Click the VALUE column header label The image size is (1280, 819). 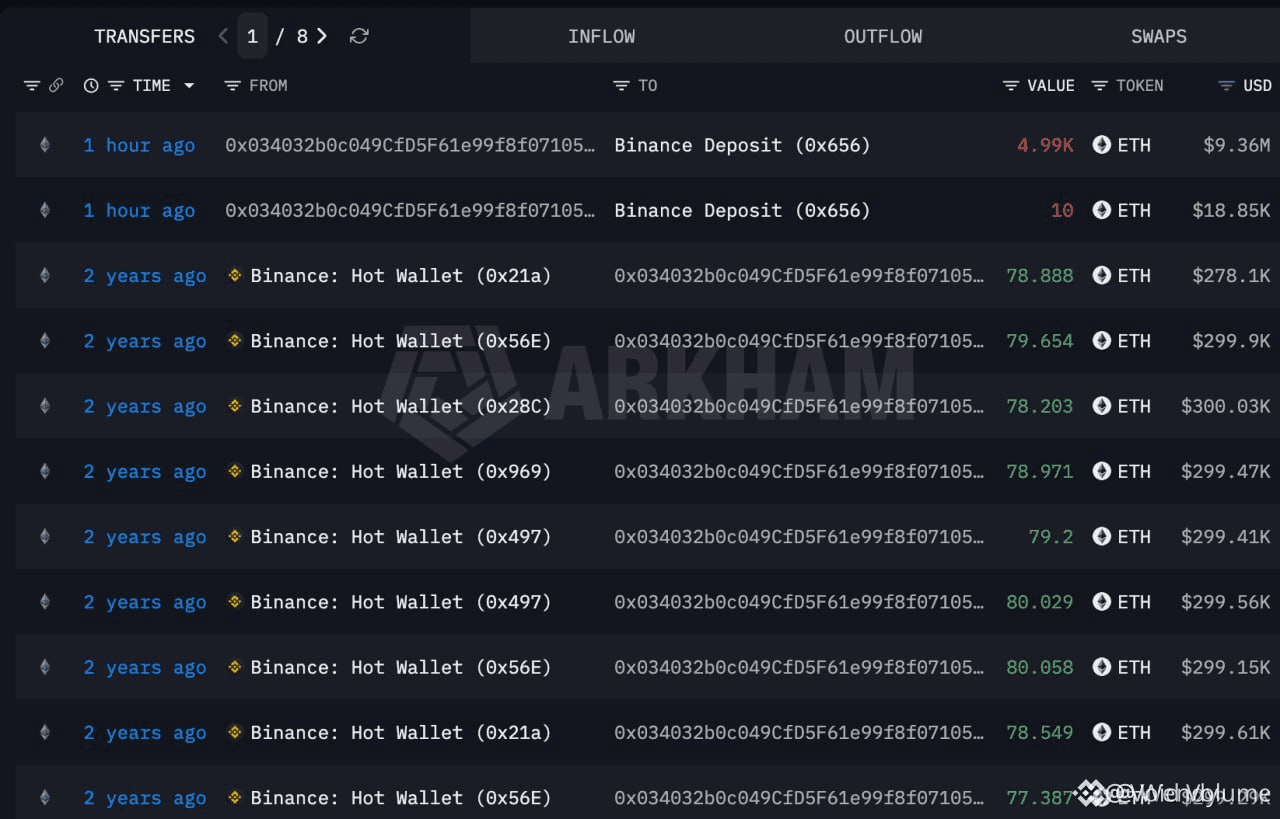(x=1051, y=86)
